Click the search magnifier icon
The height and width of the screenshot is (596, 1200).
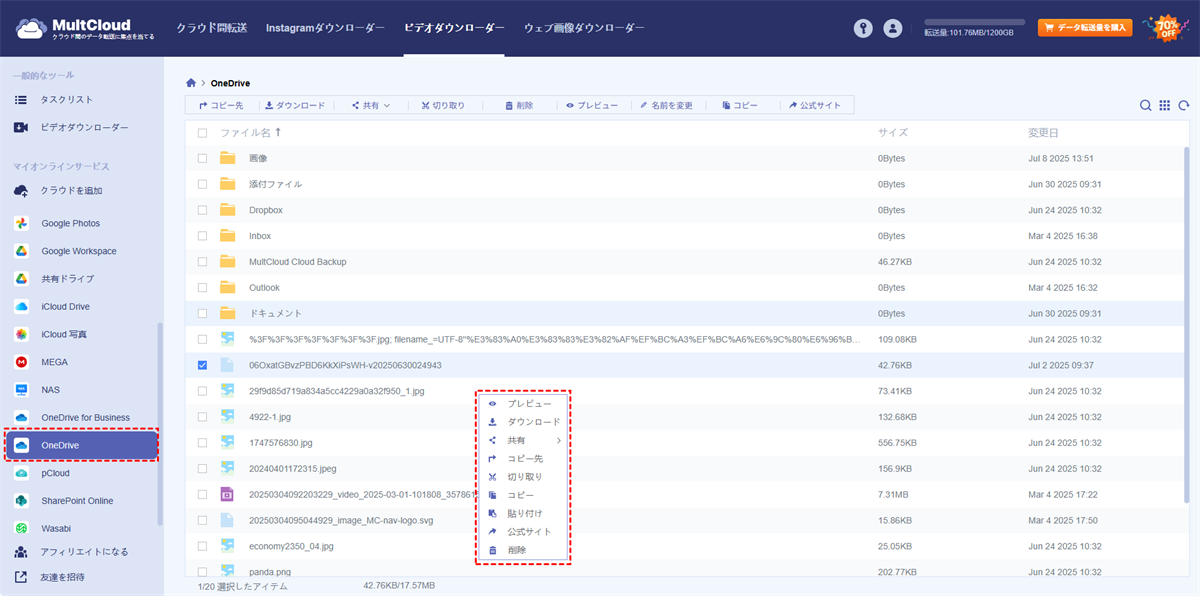[x=1146, y=105]
